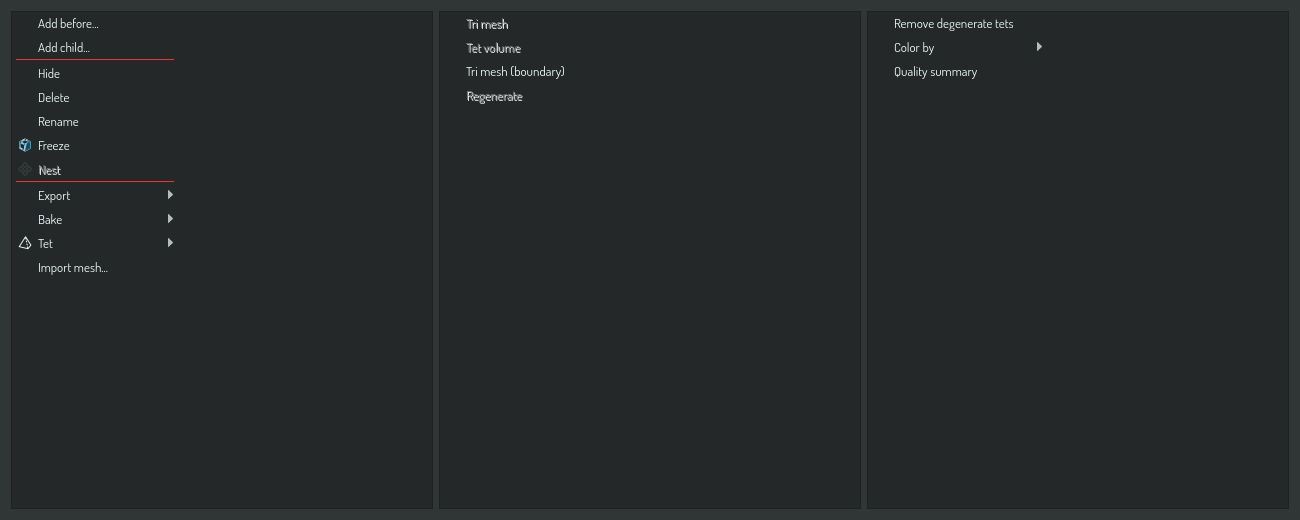Screen dimensions: 1300x520
Task: Expand the Color by submenu arrow
Action: (x=1039, y=47)
